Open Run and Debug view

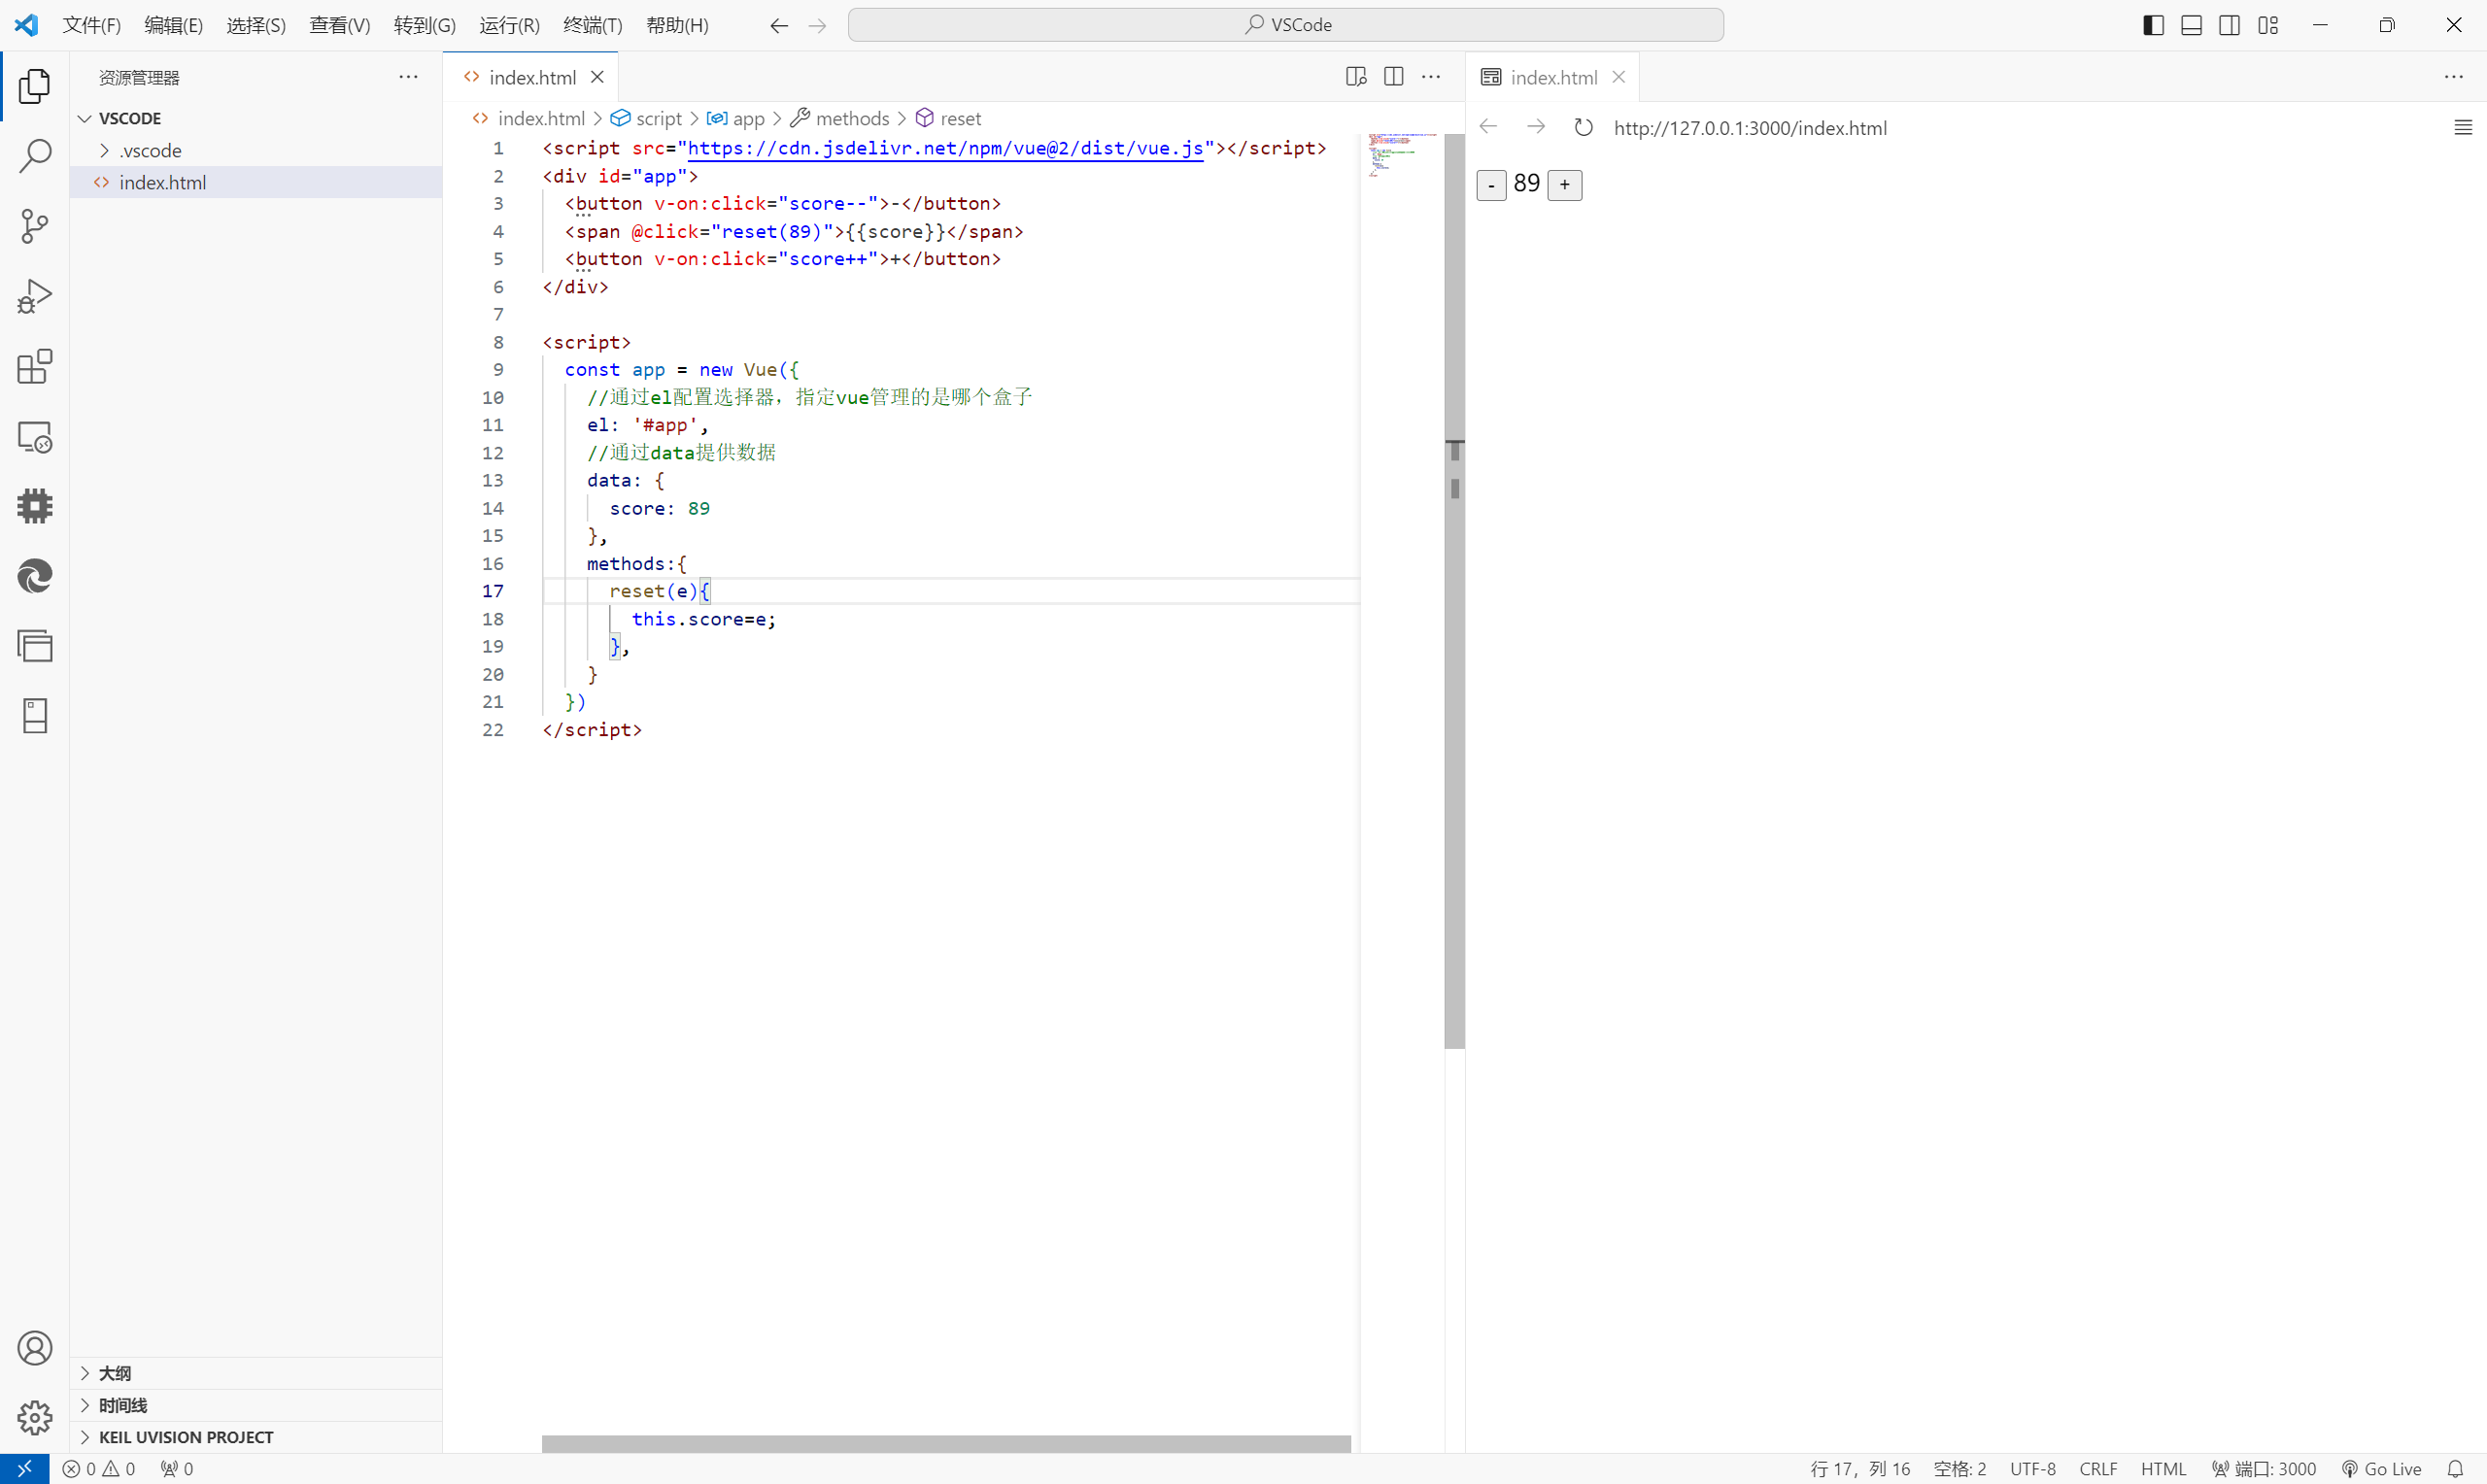tap(35, 296)
